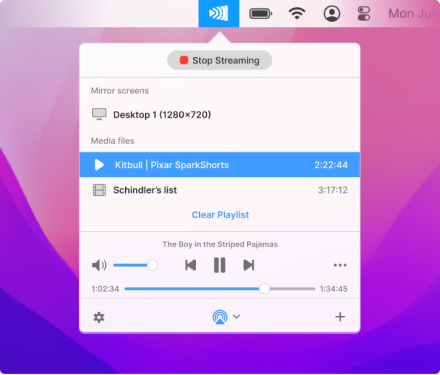Open the battery status menu
The image size is (440, 375).
pyautogui.click(x=261, y=14)
